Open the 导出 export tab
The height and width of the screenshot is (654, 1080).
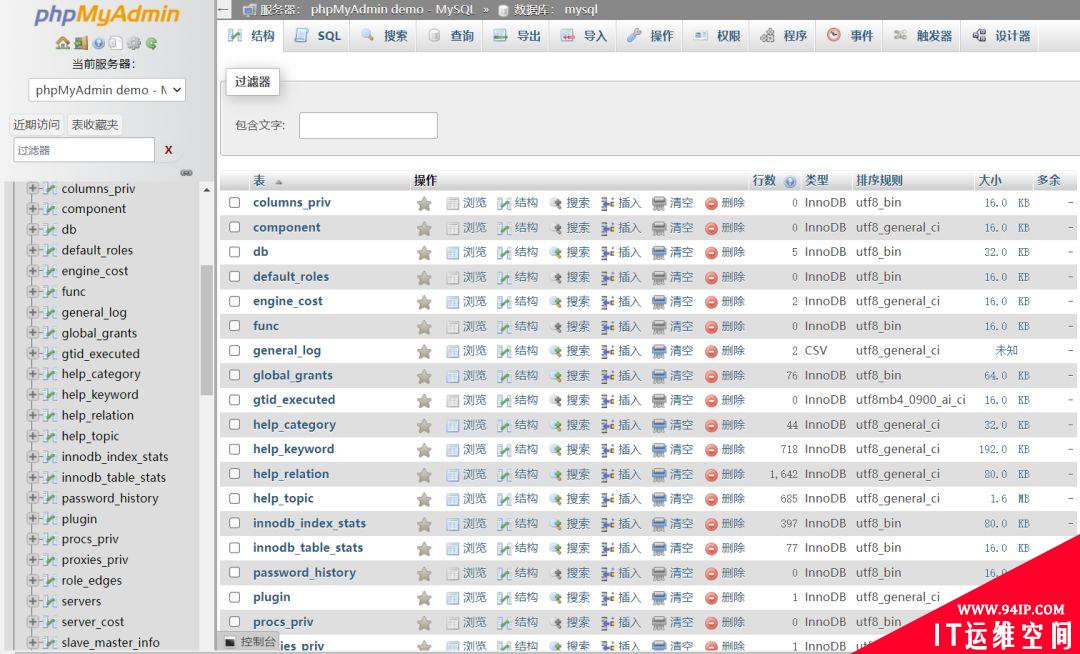pos(517,36)
